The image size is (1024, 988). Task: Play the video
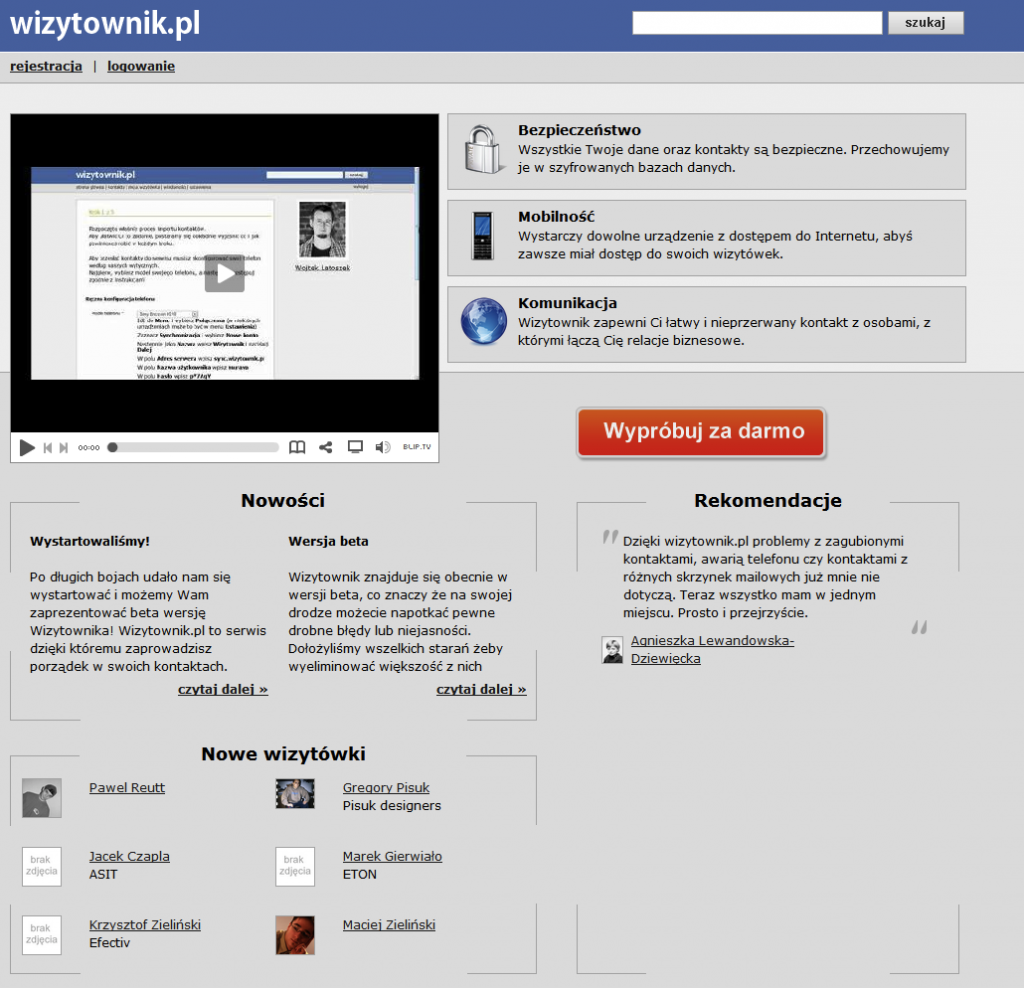[27, 447]
